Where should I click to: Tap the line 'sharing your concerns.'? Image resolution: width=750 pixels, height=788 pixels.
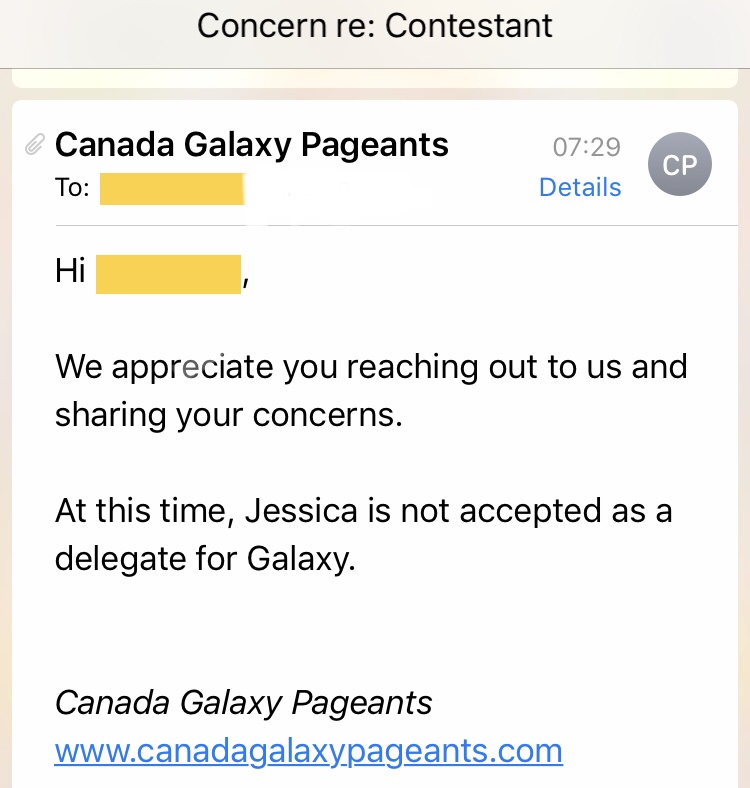(x=229, y=415)
